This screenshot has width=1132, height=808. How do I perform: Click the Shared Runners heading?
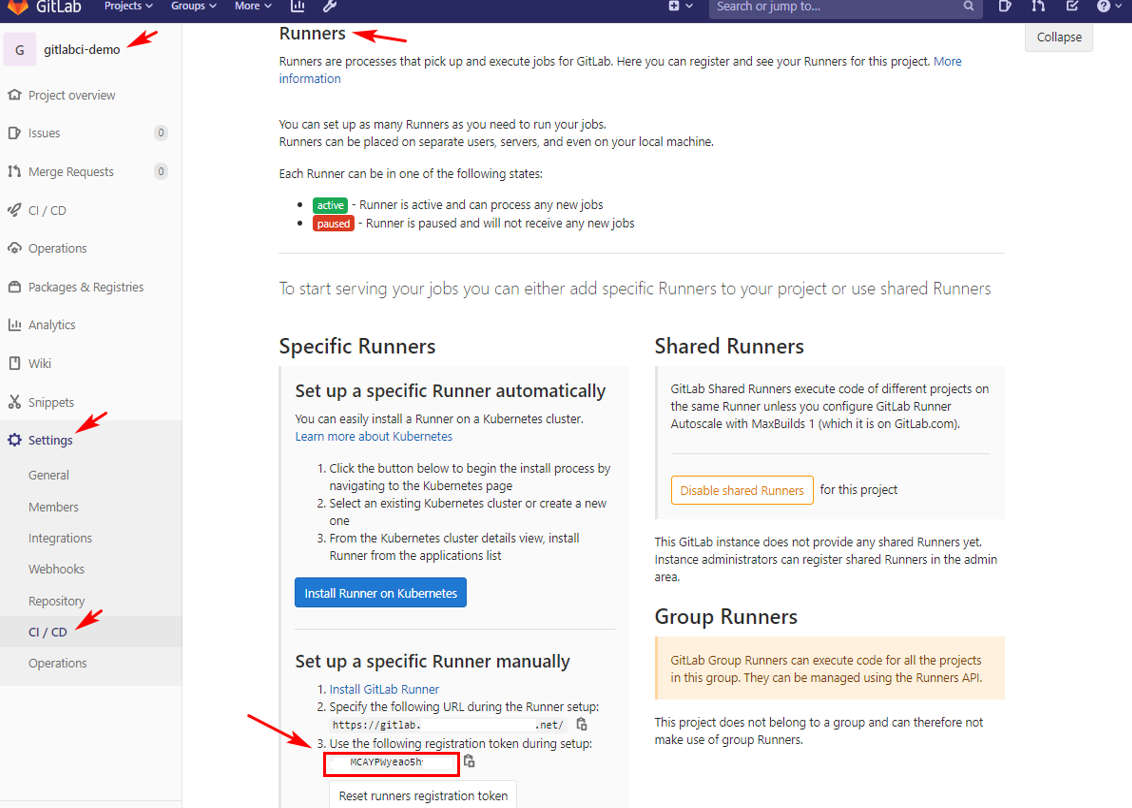[x=729, y=346]
